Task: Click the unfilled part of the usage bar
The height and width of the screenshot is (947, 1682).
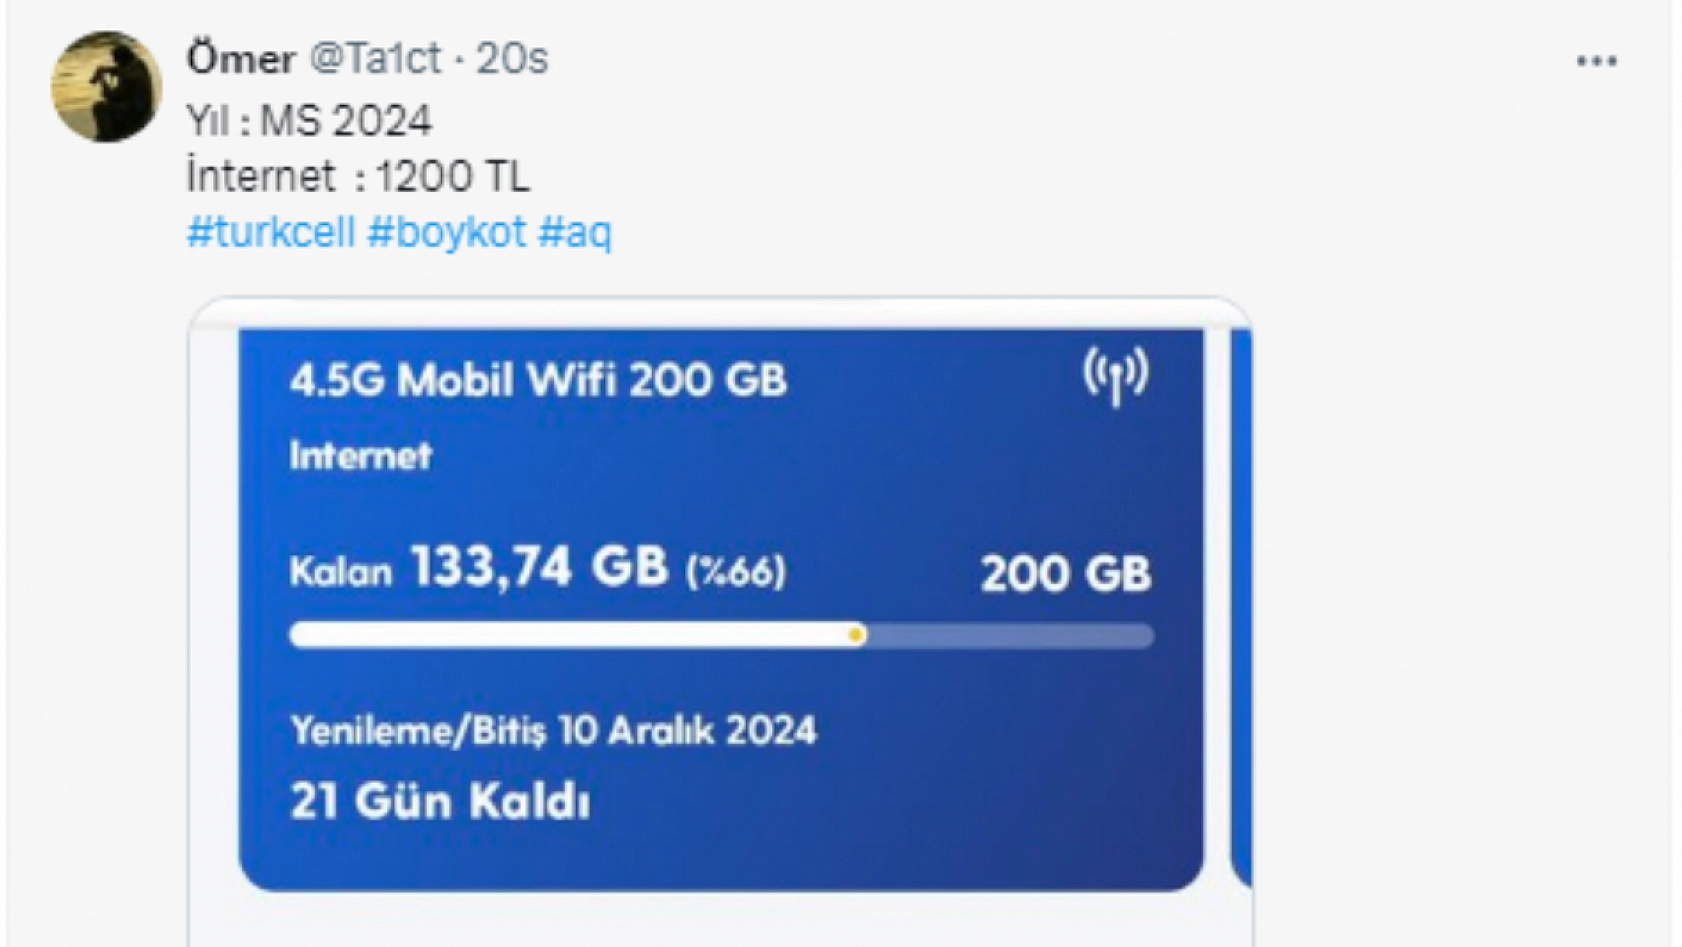Action: [x=1010, y=635]
